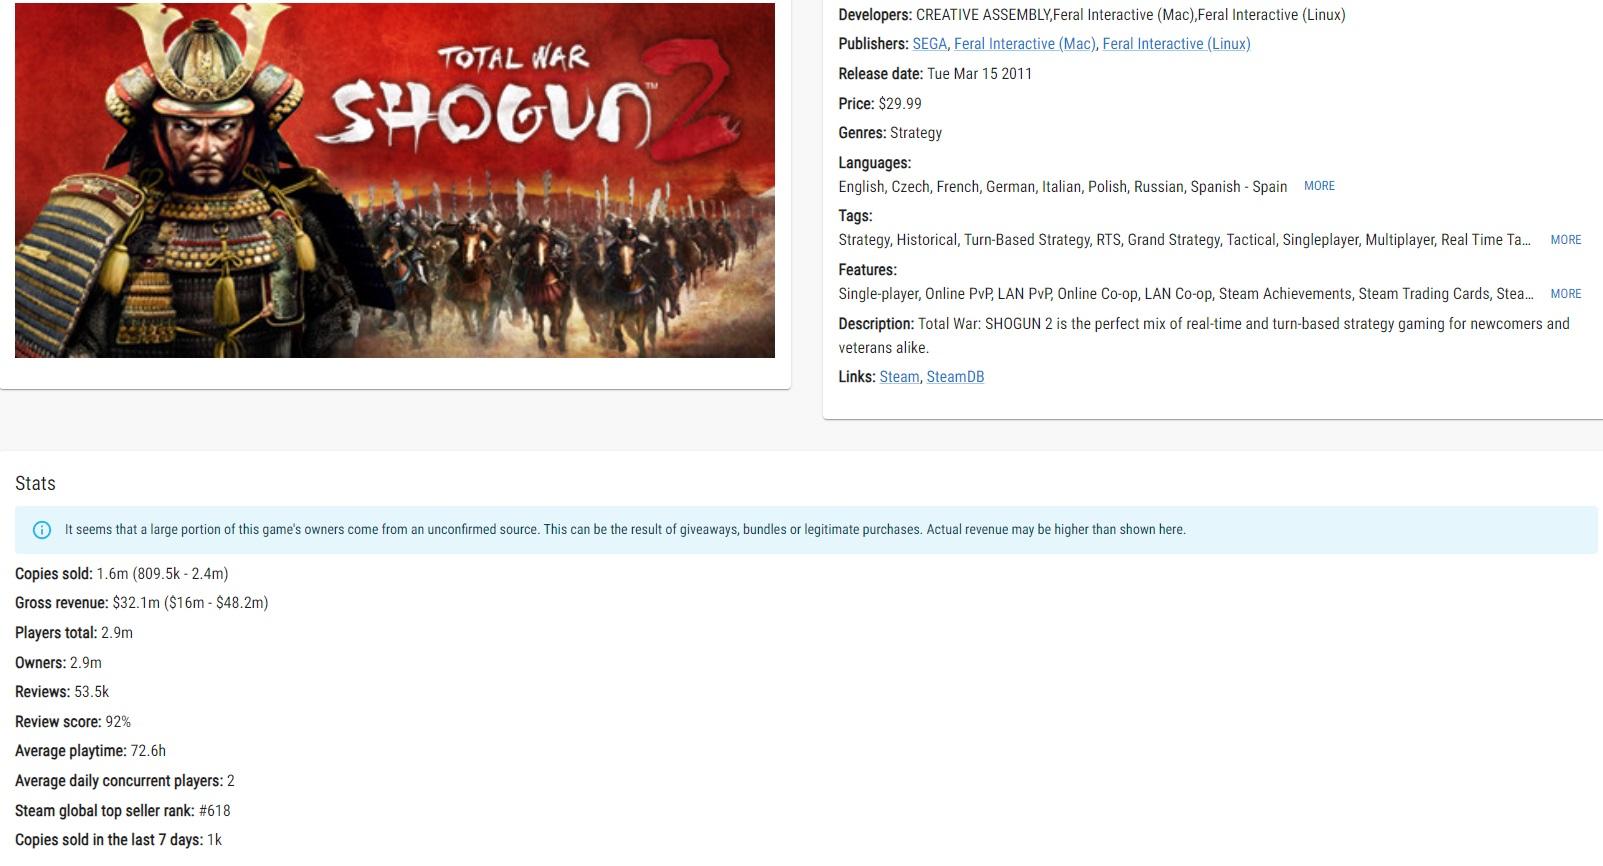Expand MORE next to Features list

[1565, 294]
